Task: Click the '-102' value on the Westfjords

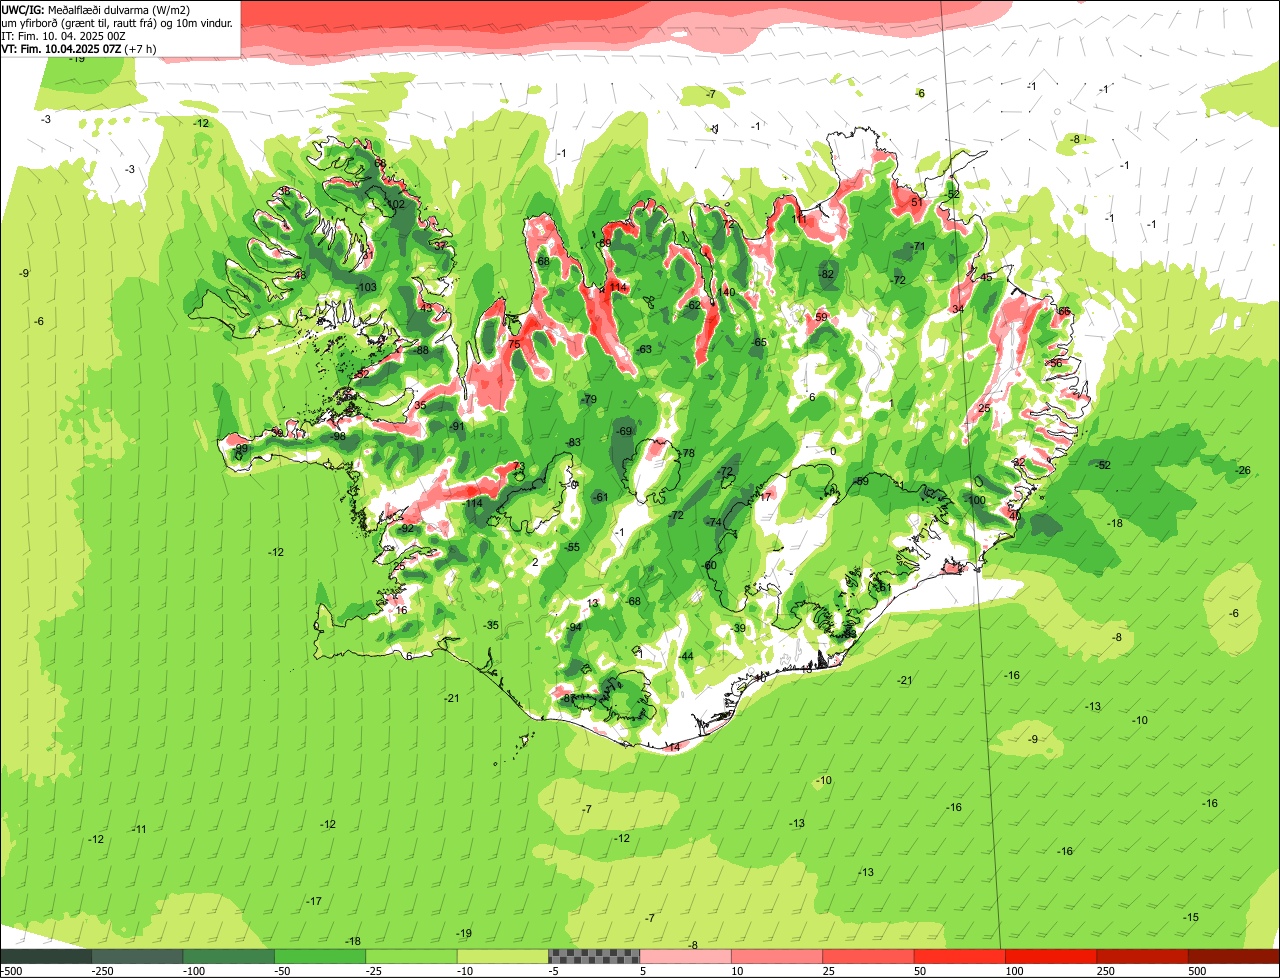Action: [x=394, y=203]
